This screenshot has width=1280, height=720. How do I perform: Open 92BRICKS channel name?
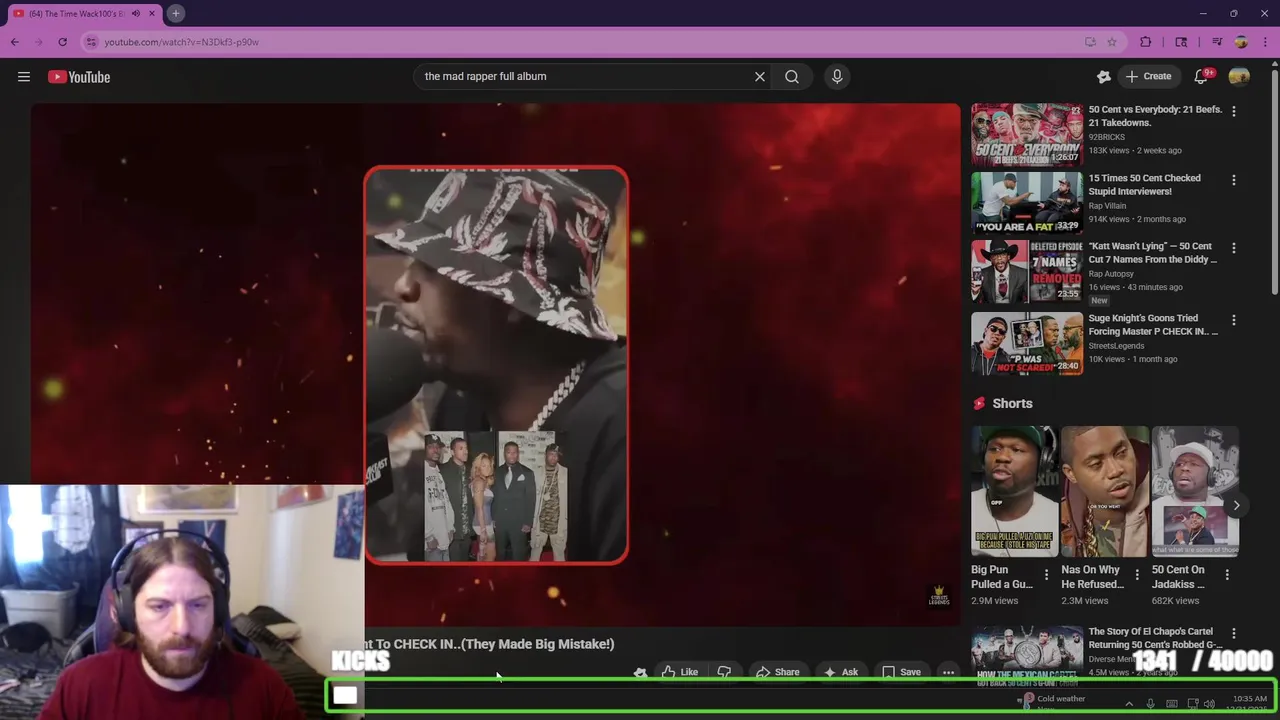(x=1107, y=137)
